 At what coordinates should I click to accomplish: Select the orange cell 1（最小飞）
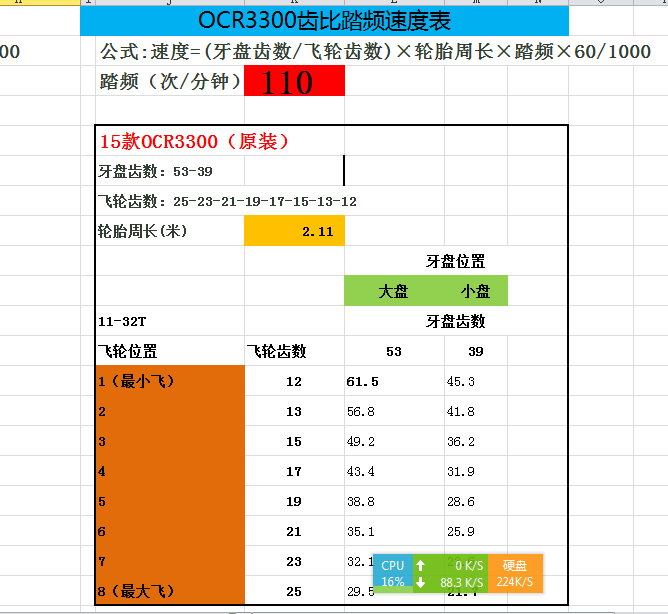(x=170, y=381)
